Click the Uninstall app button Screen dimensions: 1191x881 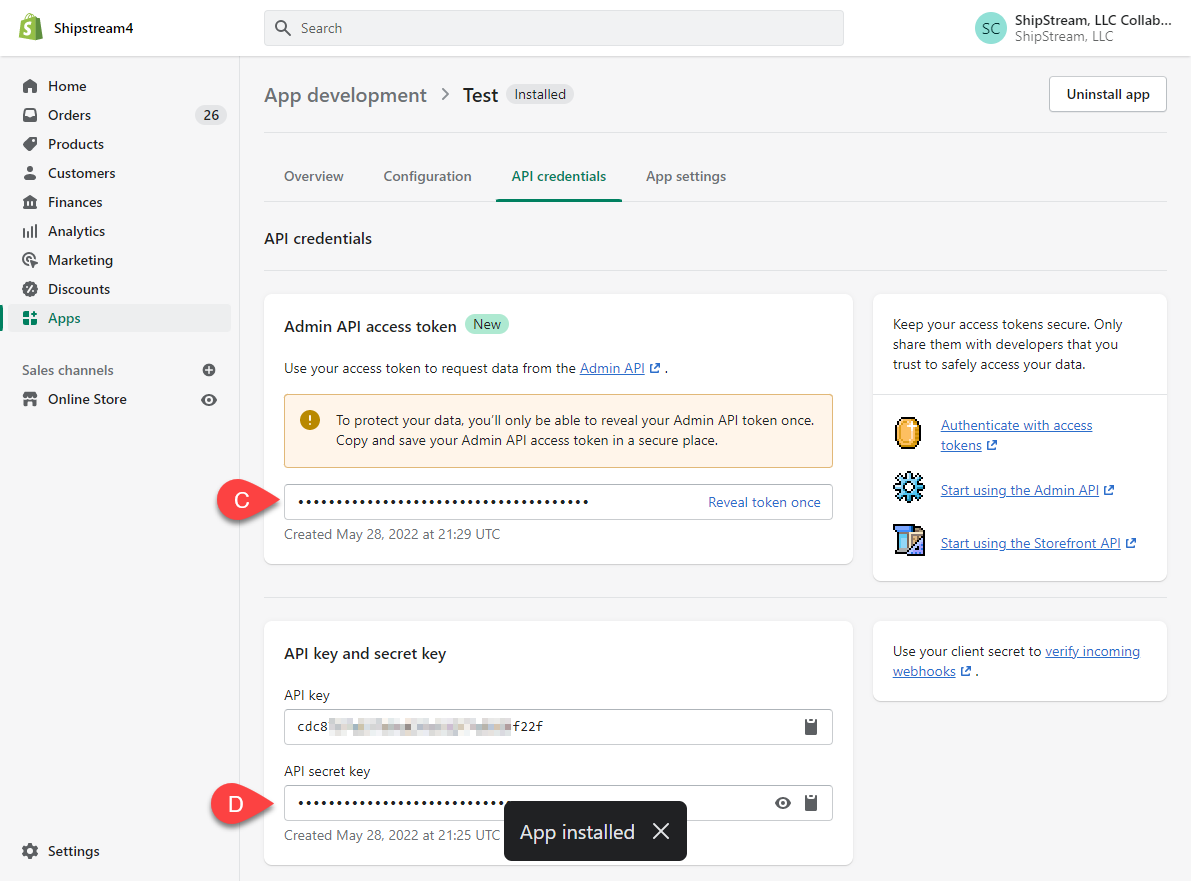pyautogui.click(x=1107, y=94)
